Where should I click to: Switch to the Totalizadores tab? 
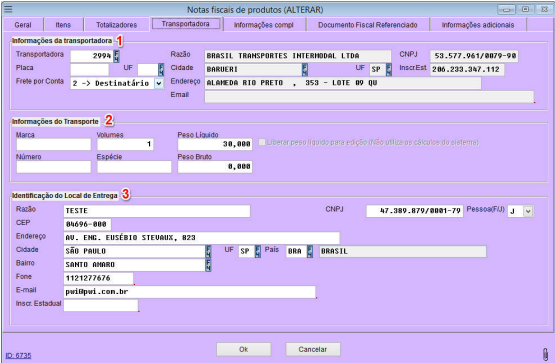116,25
